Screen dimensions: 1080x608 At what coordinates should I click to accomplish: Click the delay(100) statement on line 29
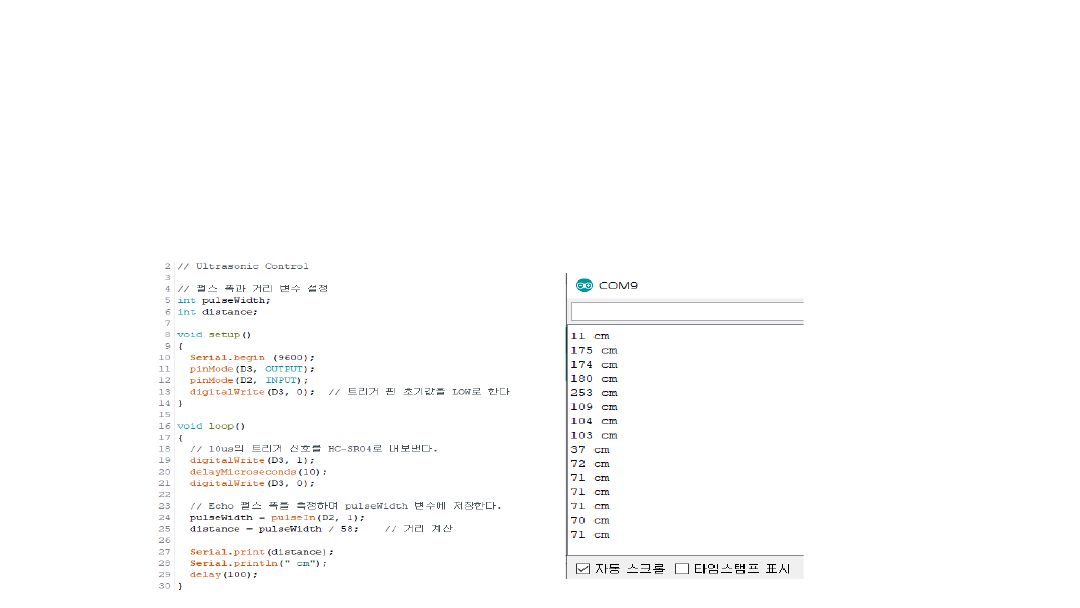point(223,575)
